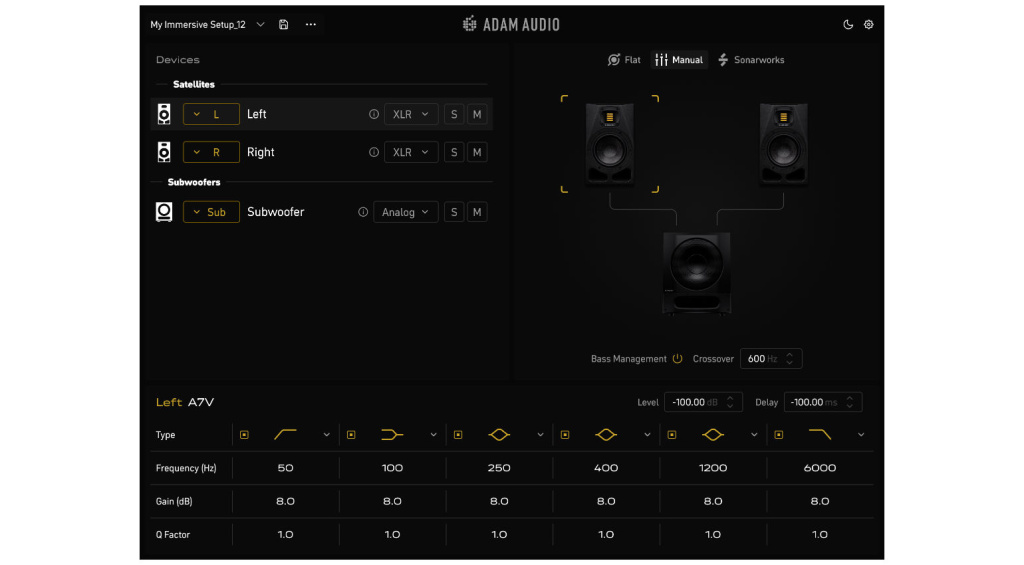This screenshot has width=1024, height=565.
Task: Expand filter type chevron for 1200 Hz band
Action: tap(754, 435)
